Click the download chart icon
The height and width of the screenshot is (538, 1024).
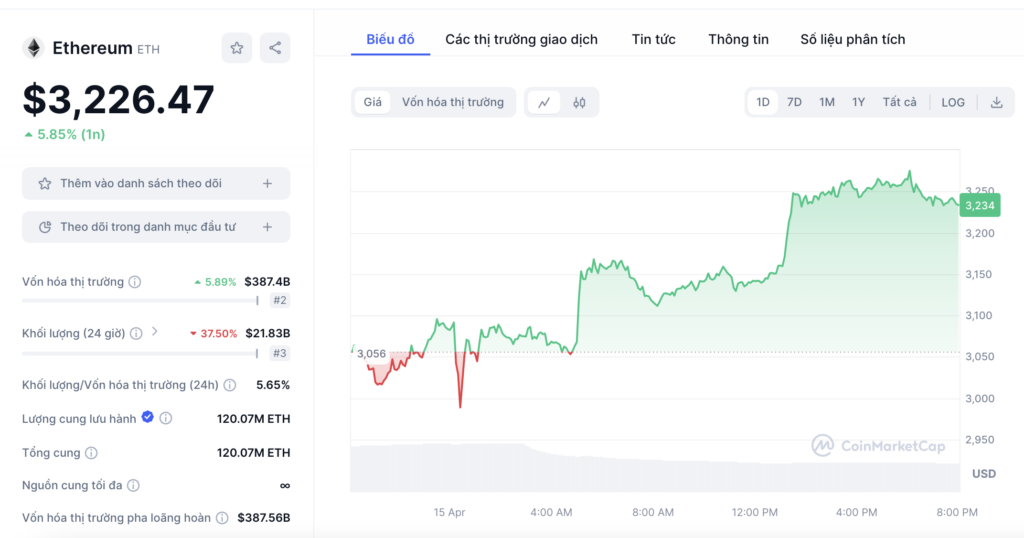pyautogui.click(x=997, y=103)
